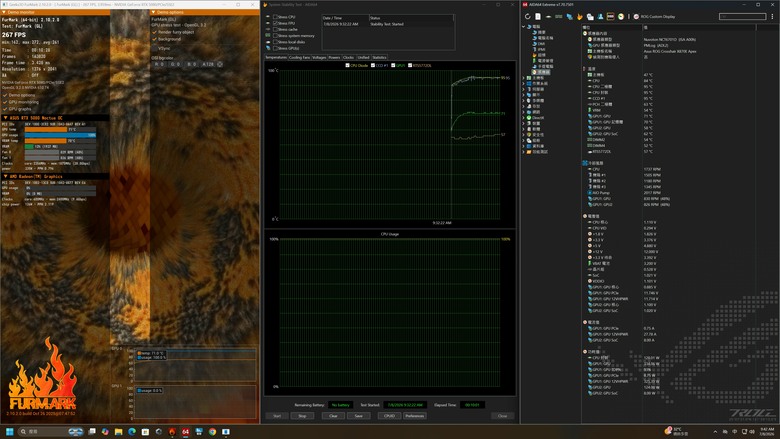The width and height of the screenshot is (780, 439).
Task: Expand the last Benchmark folder node in tree
Action: pyautogui.click(x=524, y=152)
